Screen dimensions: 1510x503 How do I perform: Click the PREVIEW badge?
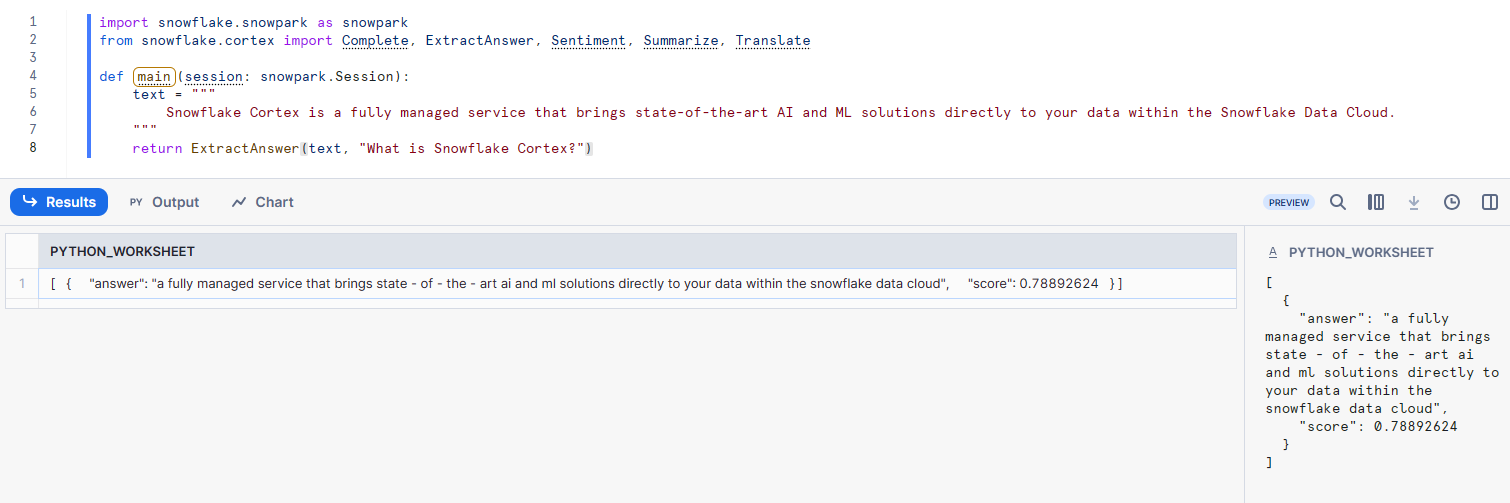(x=1289, y=202)
